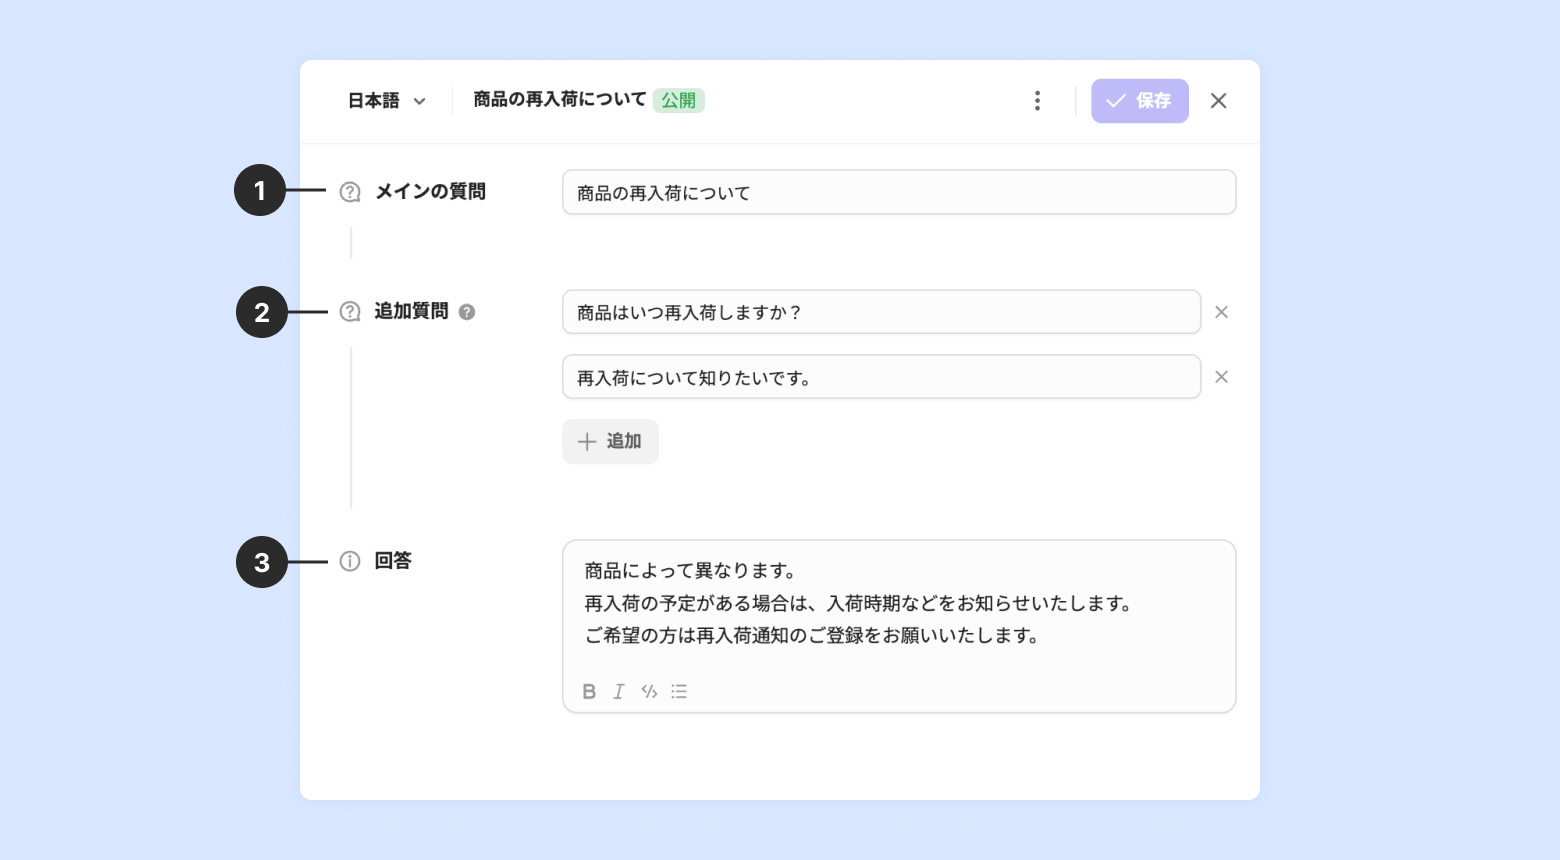Viewport: 1560px width, 860px height.
Task: Click the Bold formatting icon
Action: [589, 691]
